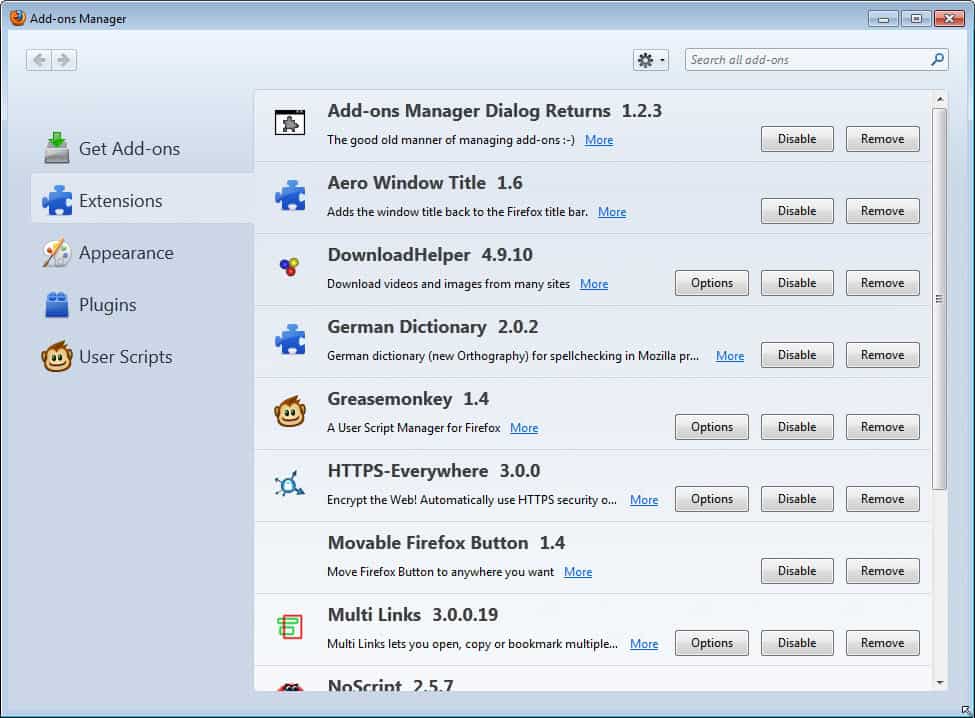This screenshot has height=718, width=975.
Task: Disable the Greasemonkey extension
Action: click(797, 427)
